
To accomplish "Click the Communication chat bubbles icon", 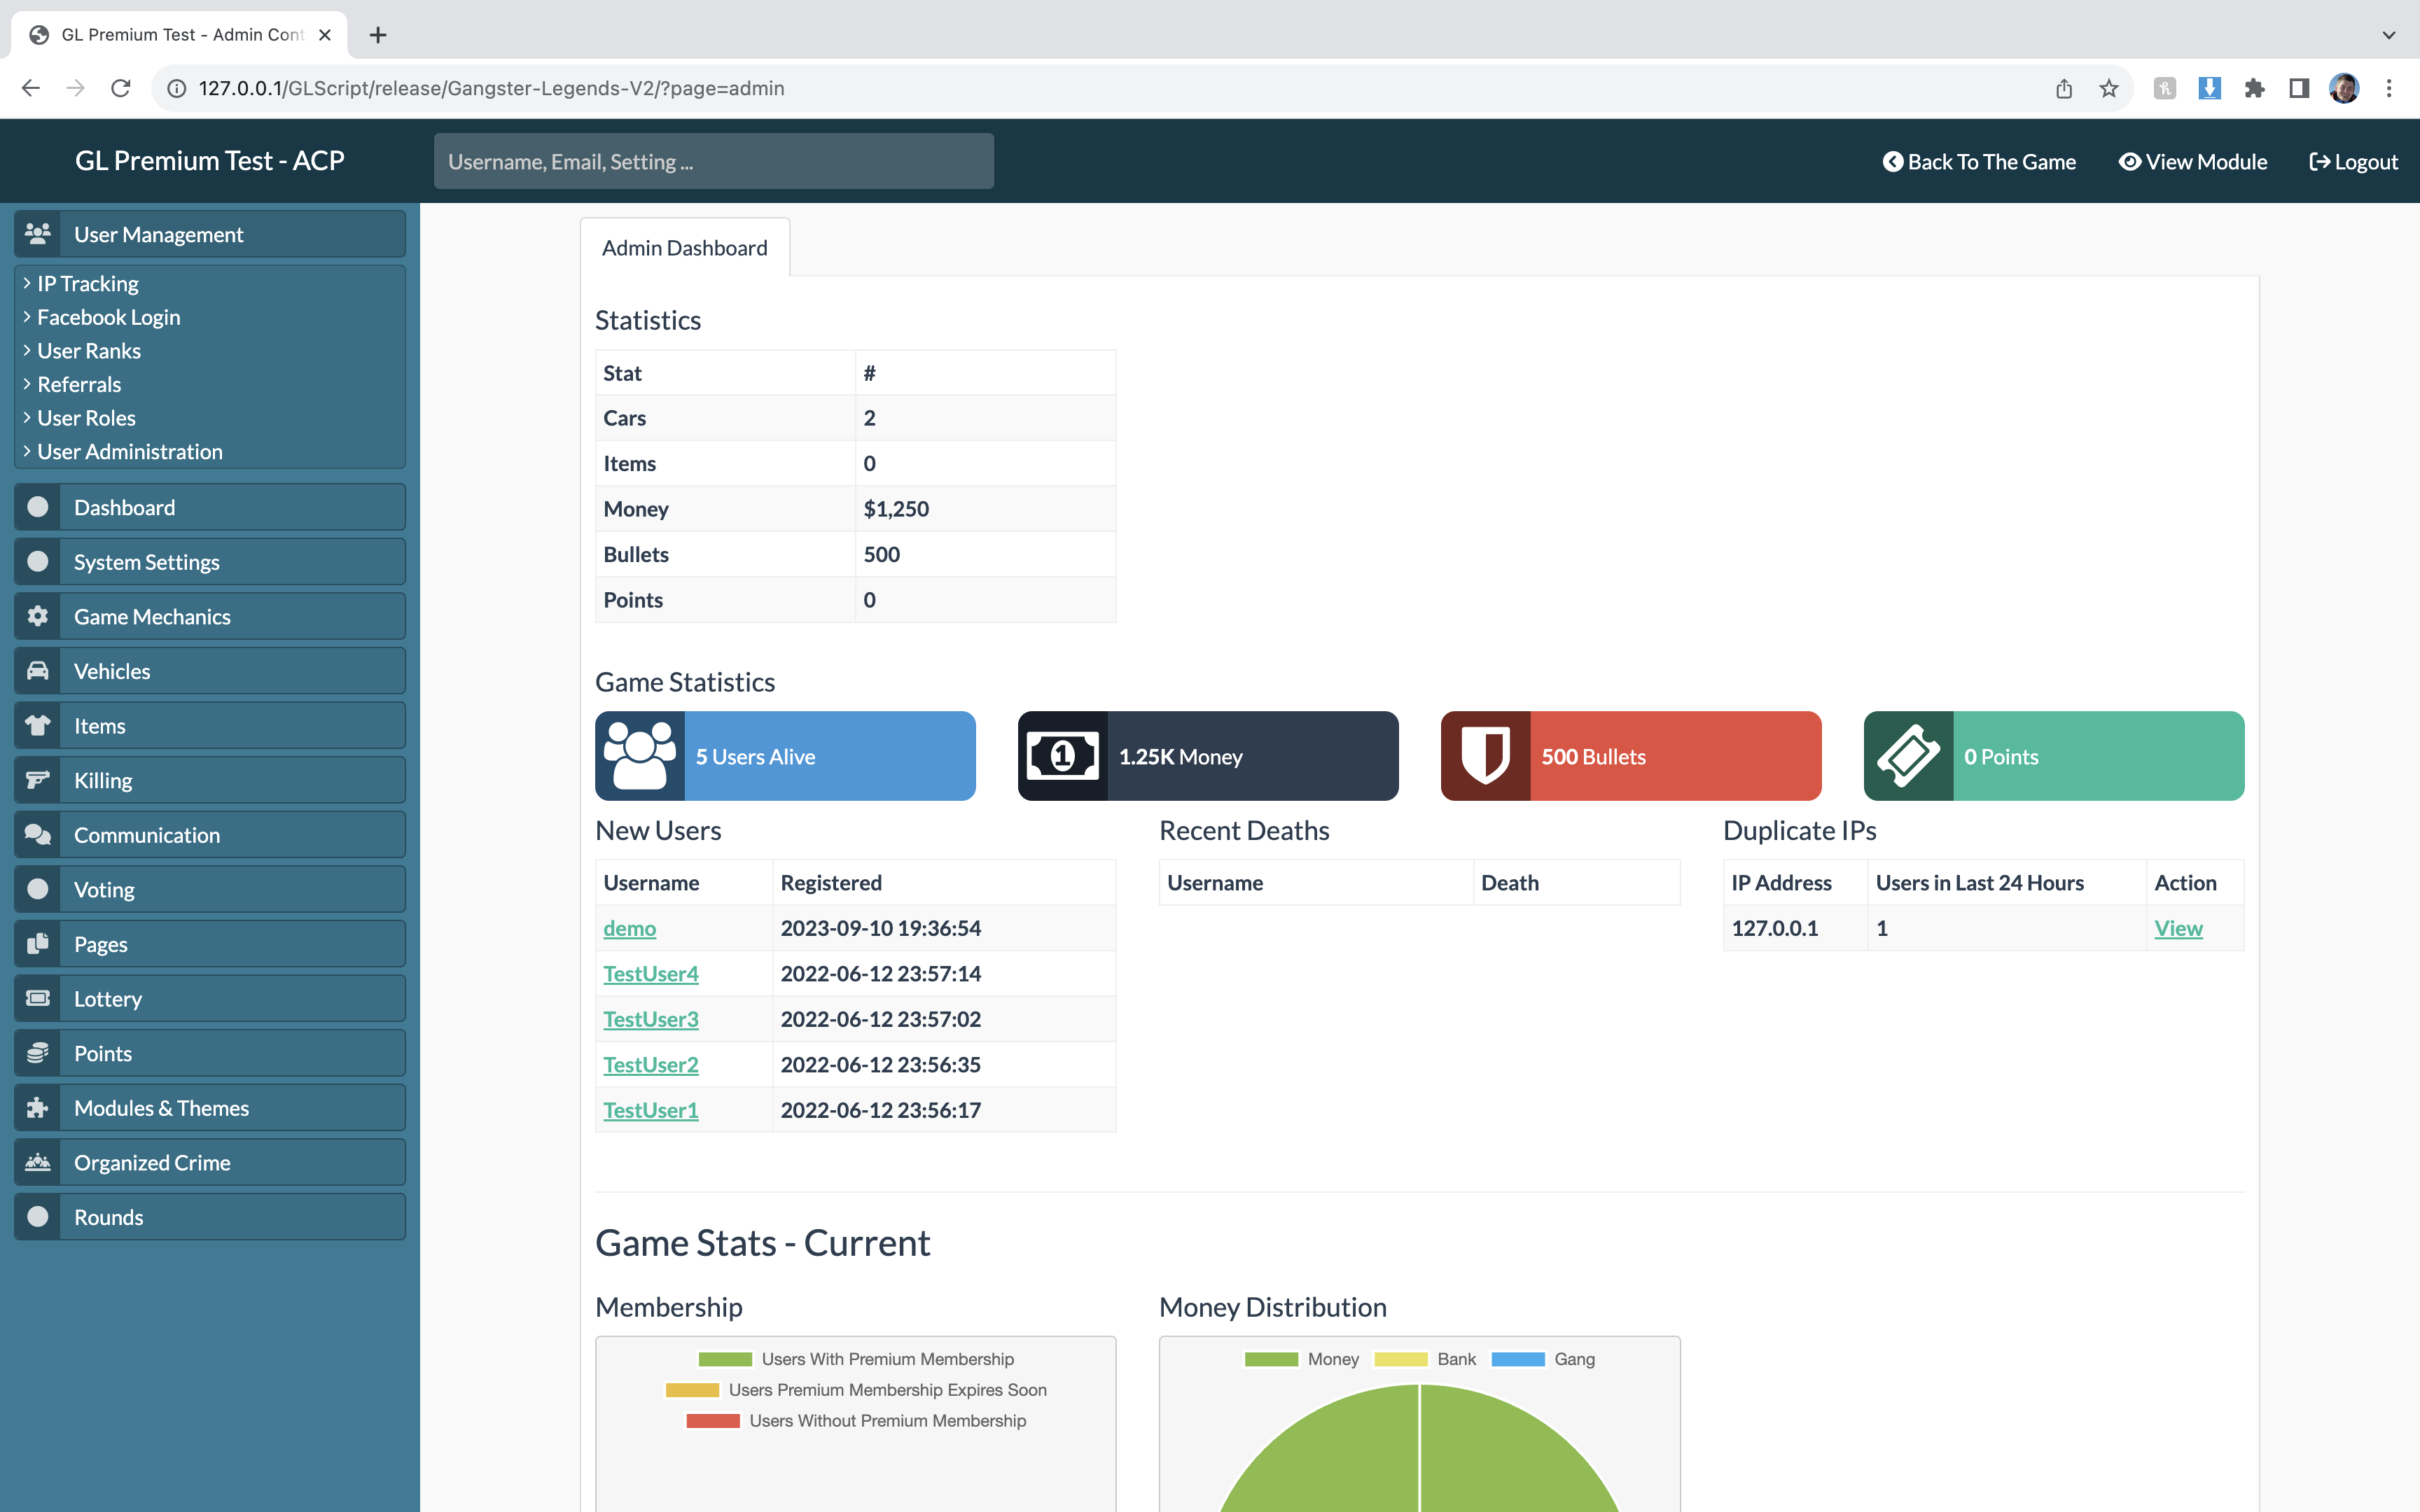I will pos(38,835).
